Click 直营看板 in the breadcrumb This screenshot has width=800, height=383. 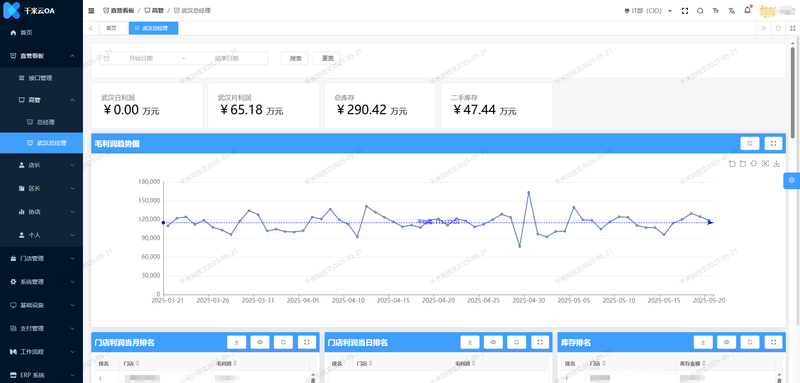tap(119, 11)
